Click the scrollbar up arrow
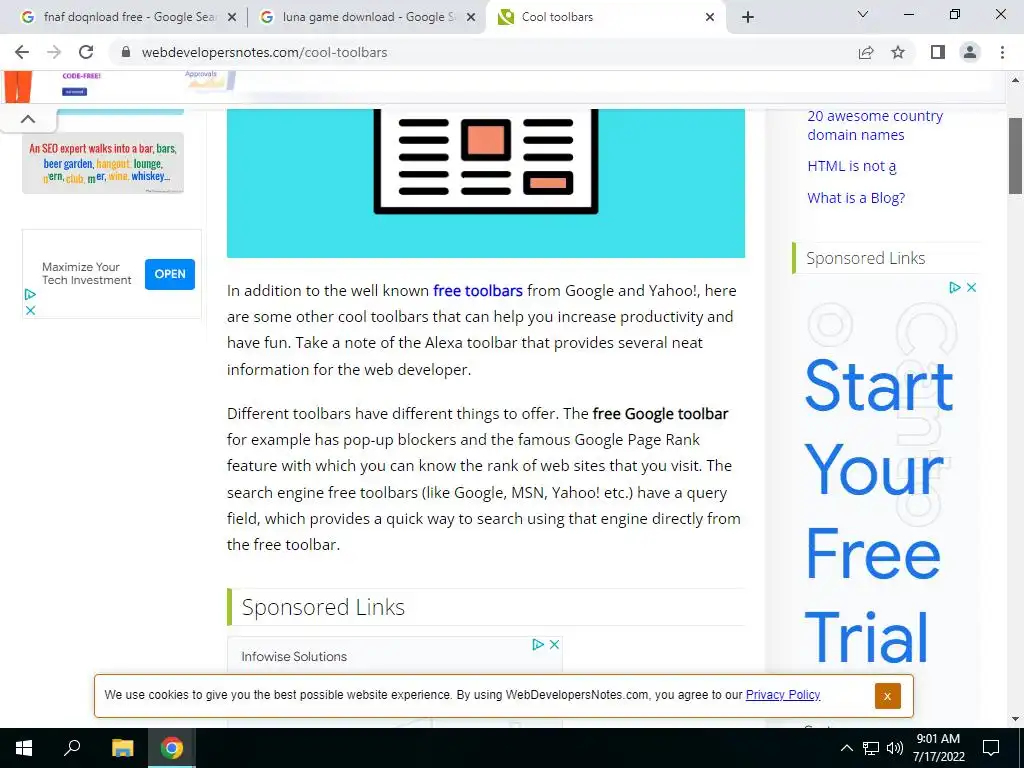 (x=1016, y=80)
